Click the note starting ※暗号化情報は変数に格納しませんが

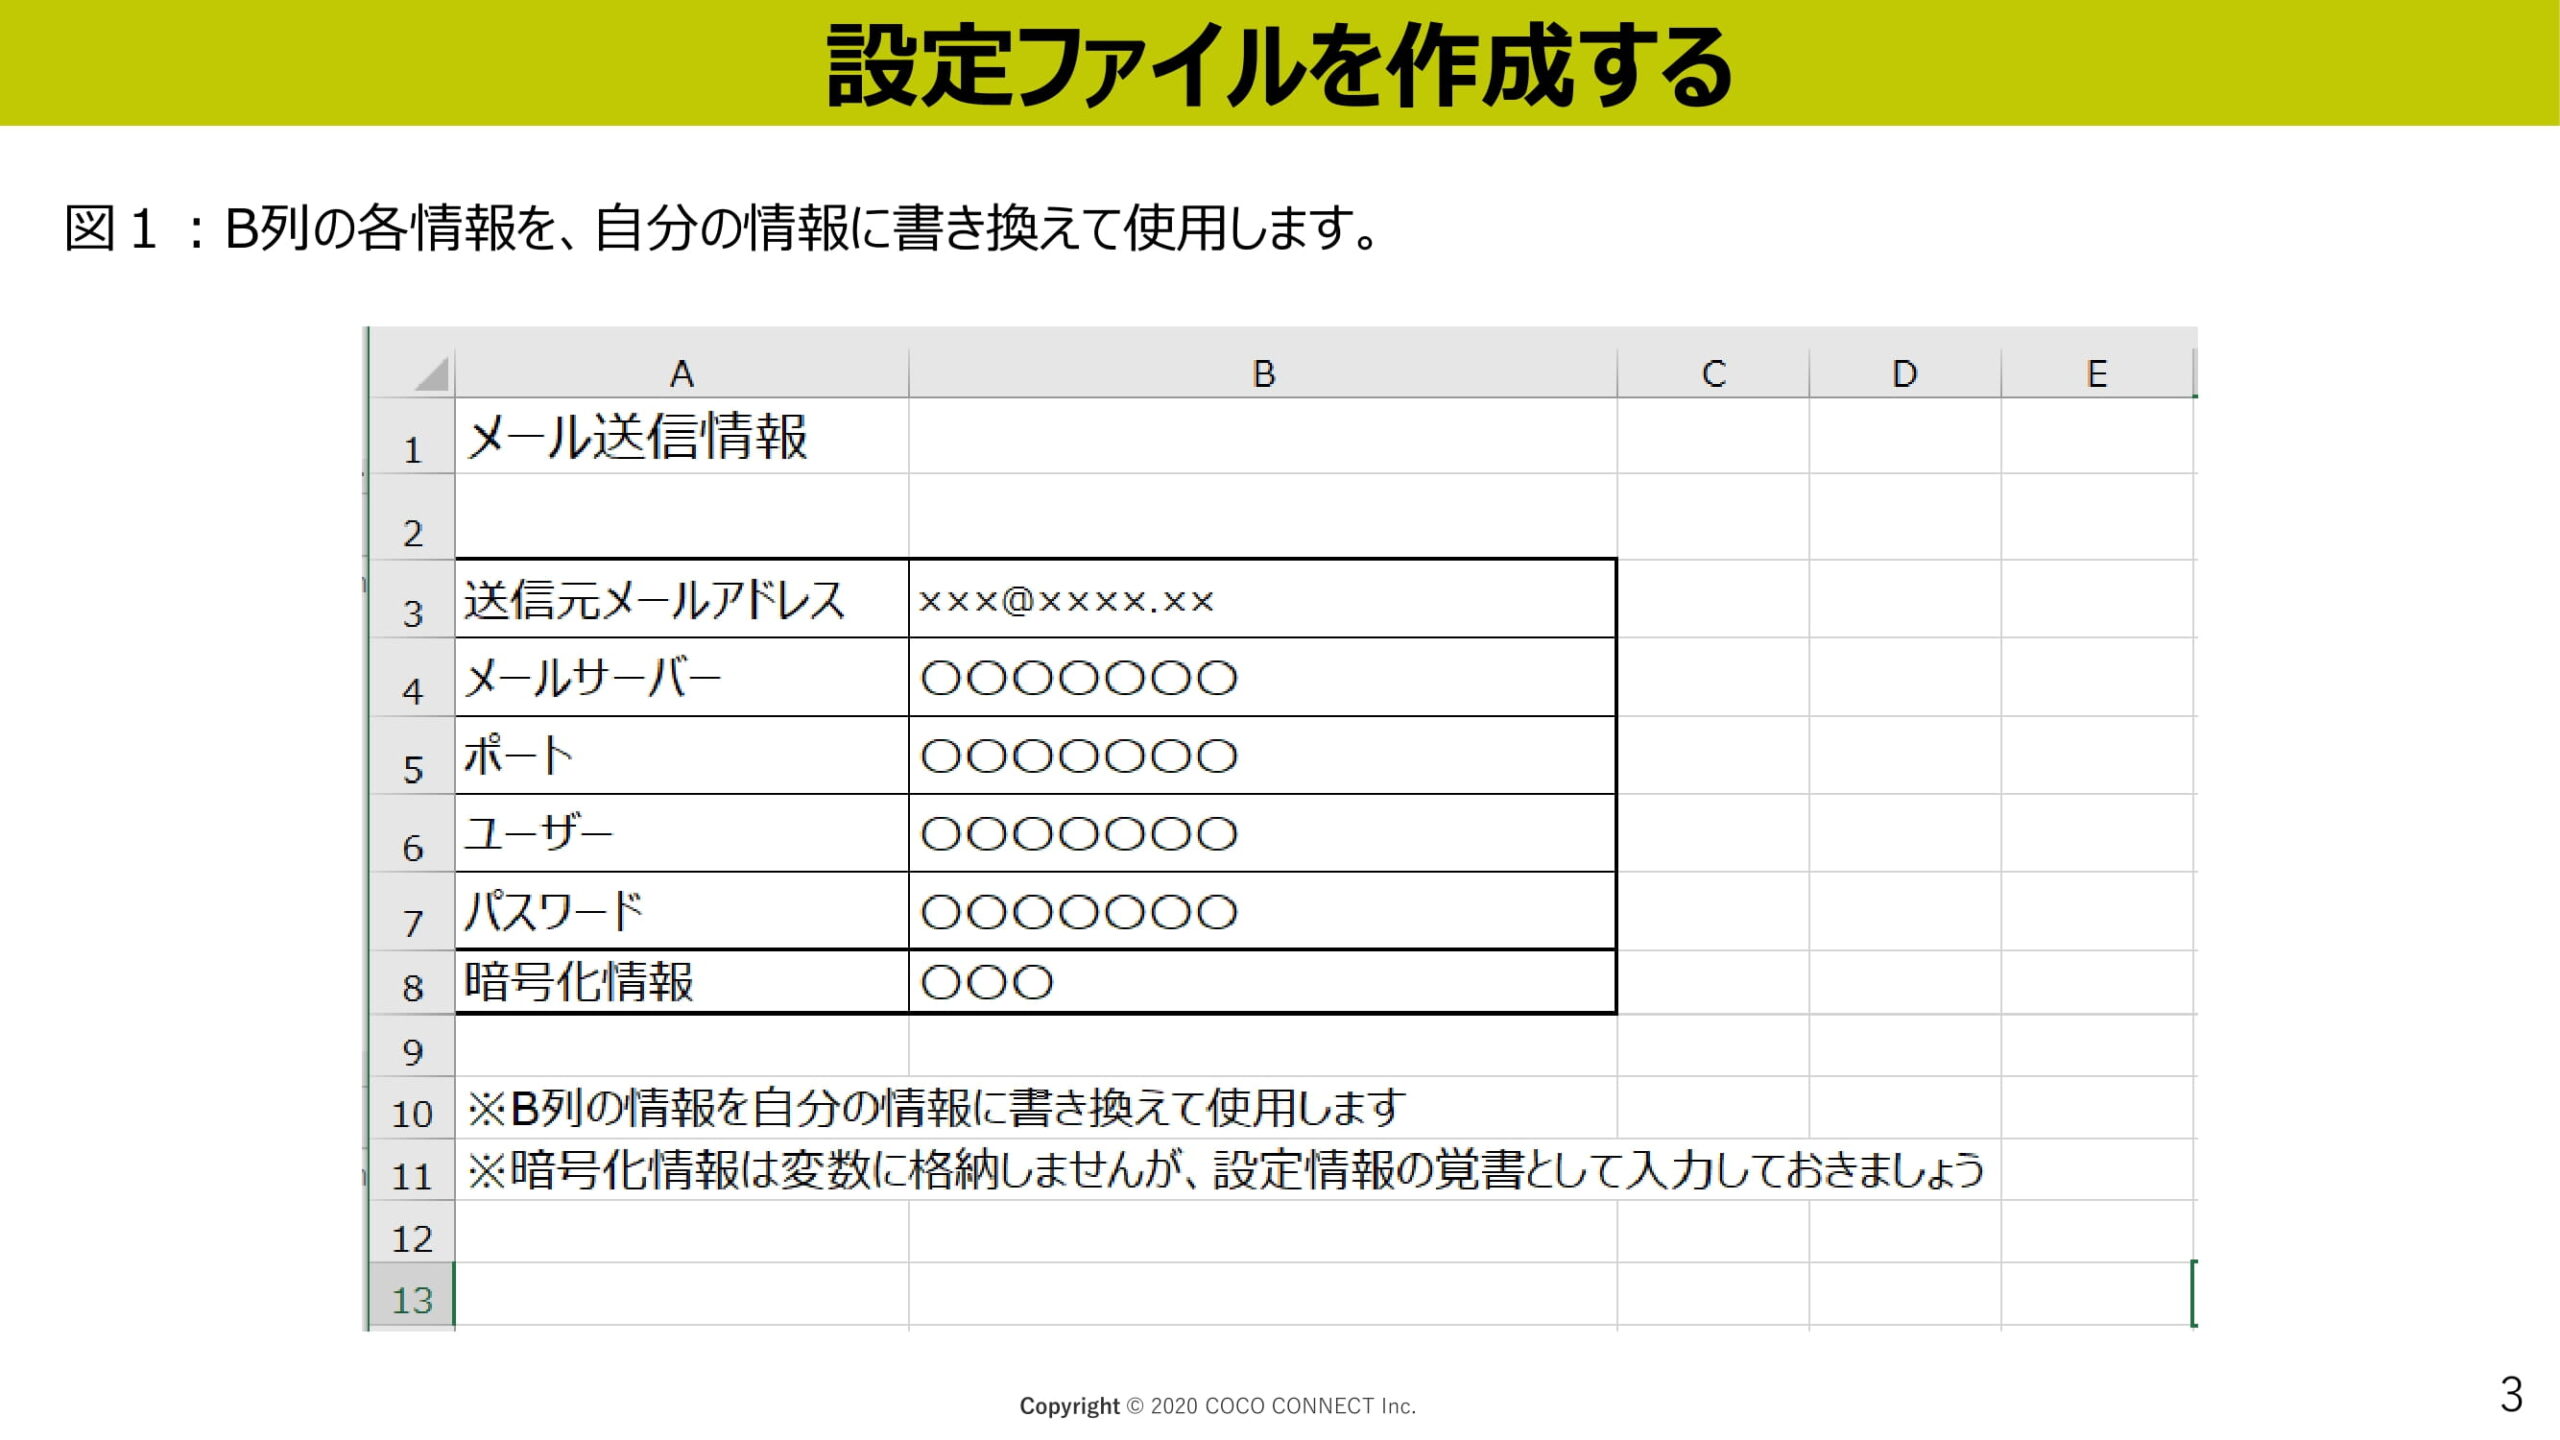1225,1170
